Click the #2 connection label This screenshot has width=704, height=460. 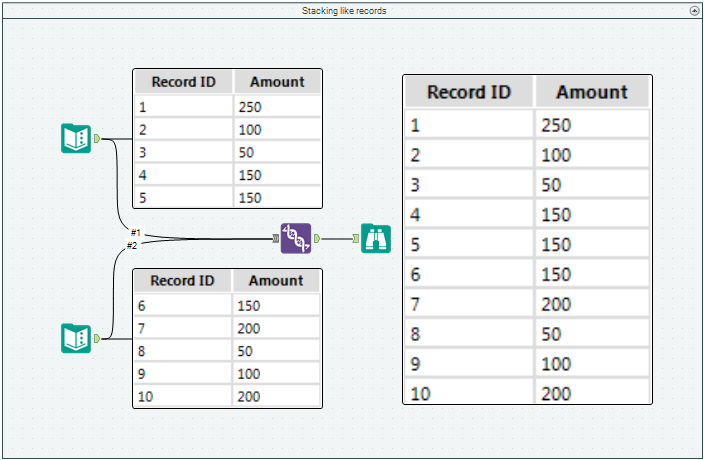coord(132,245)
